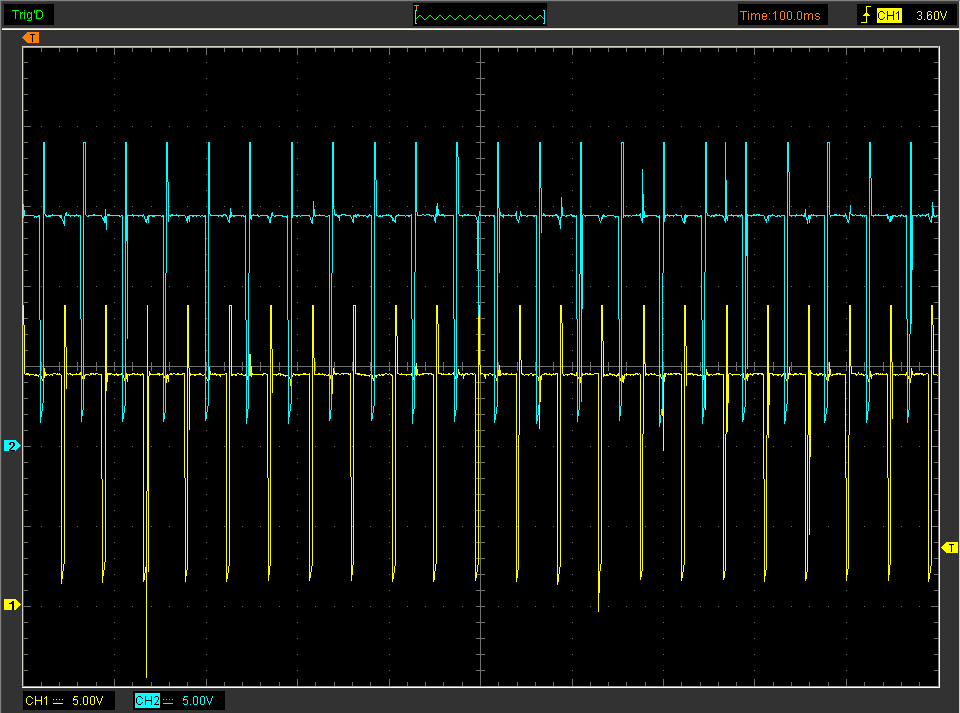960x713 pixels.
Task: Select the yellow CH1 trigger source label
Action: (x=889, y=15)
